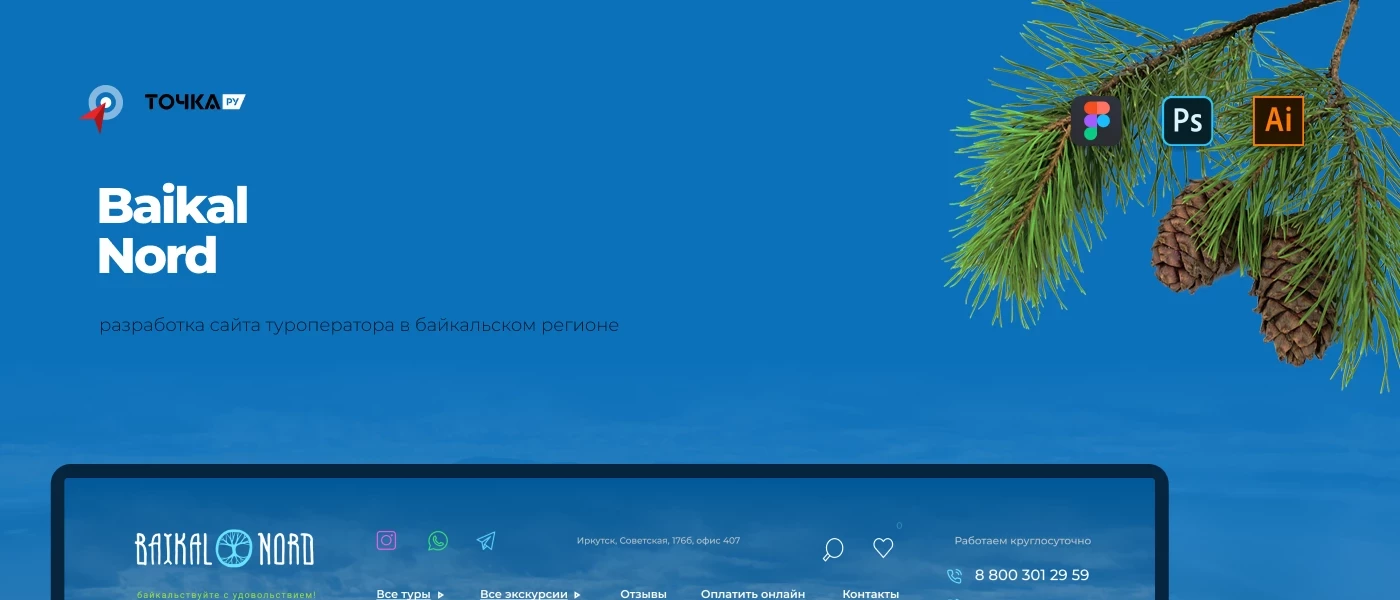
Task: Call the 8 800 301 29 59 number
Action: pos(1031,575)
